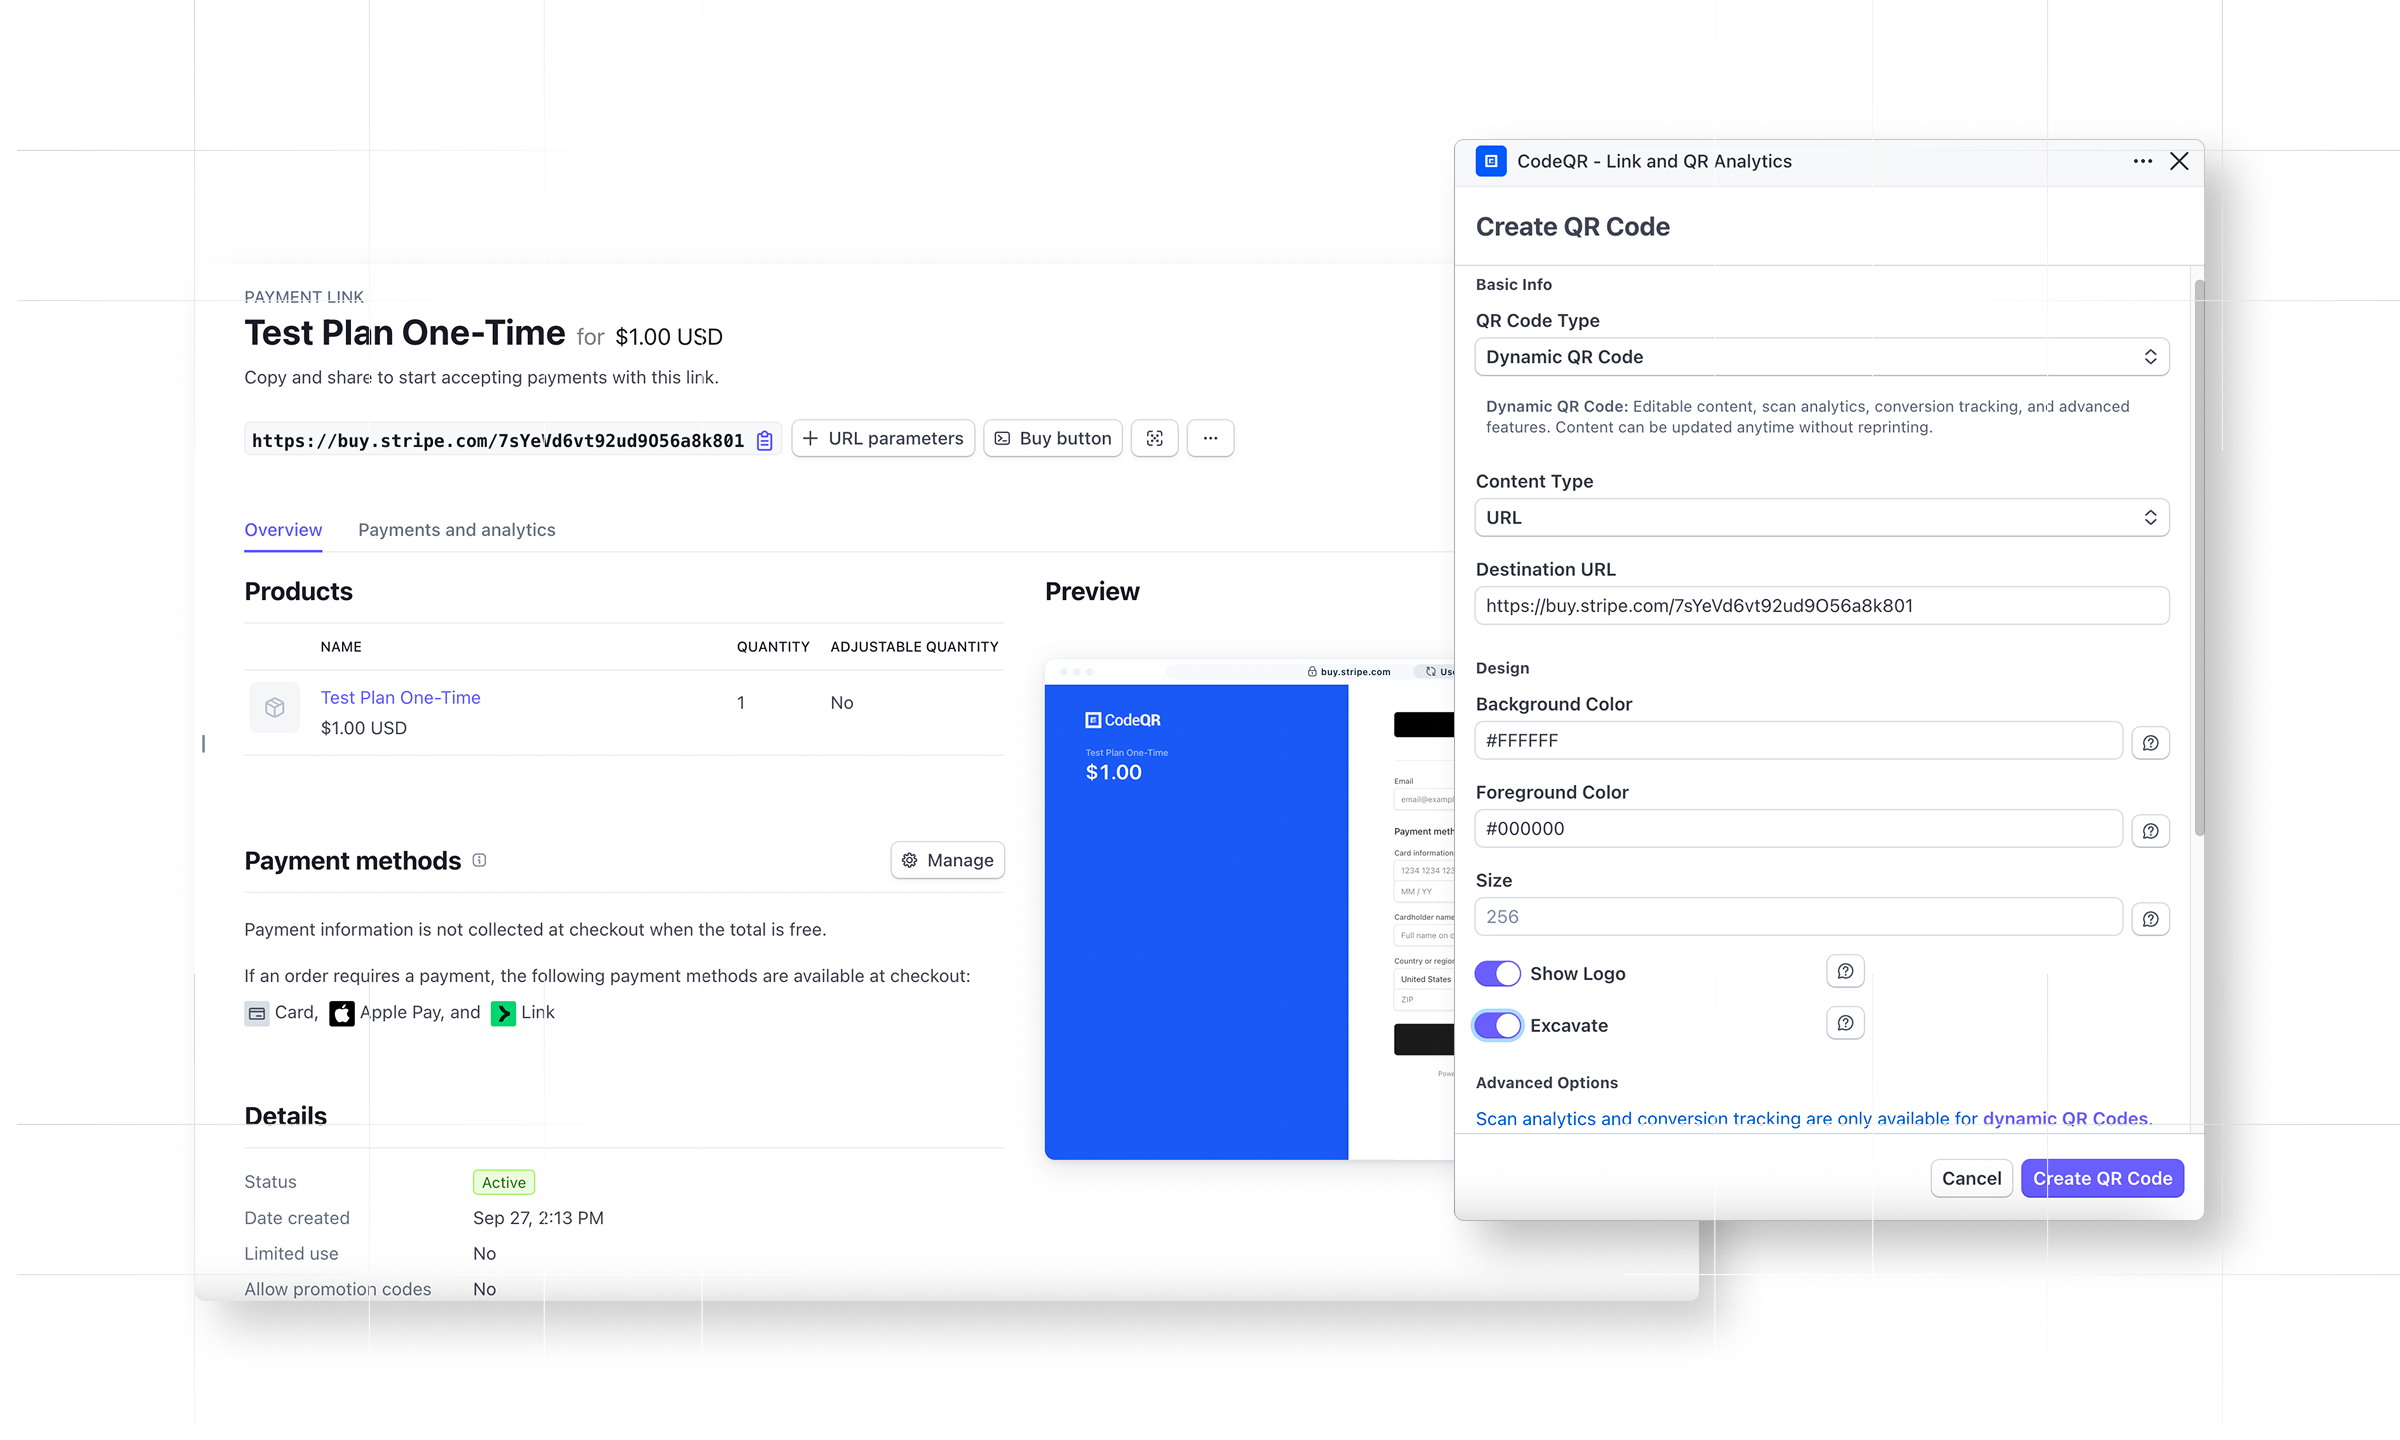Open Excavate help icon
2400x1440 pixels.
click(1845, 1023)
